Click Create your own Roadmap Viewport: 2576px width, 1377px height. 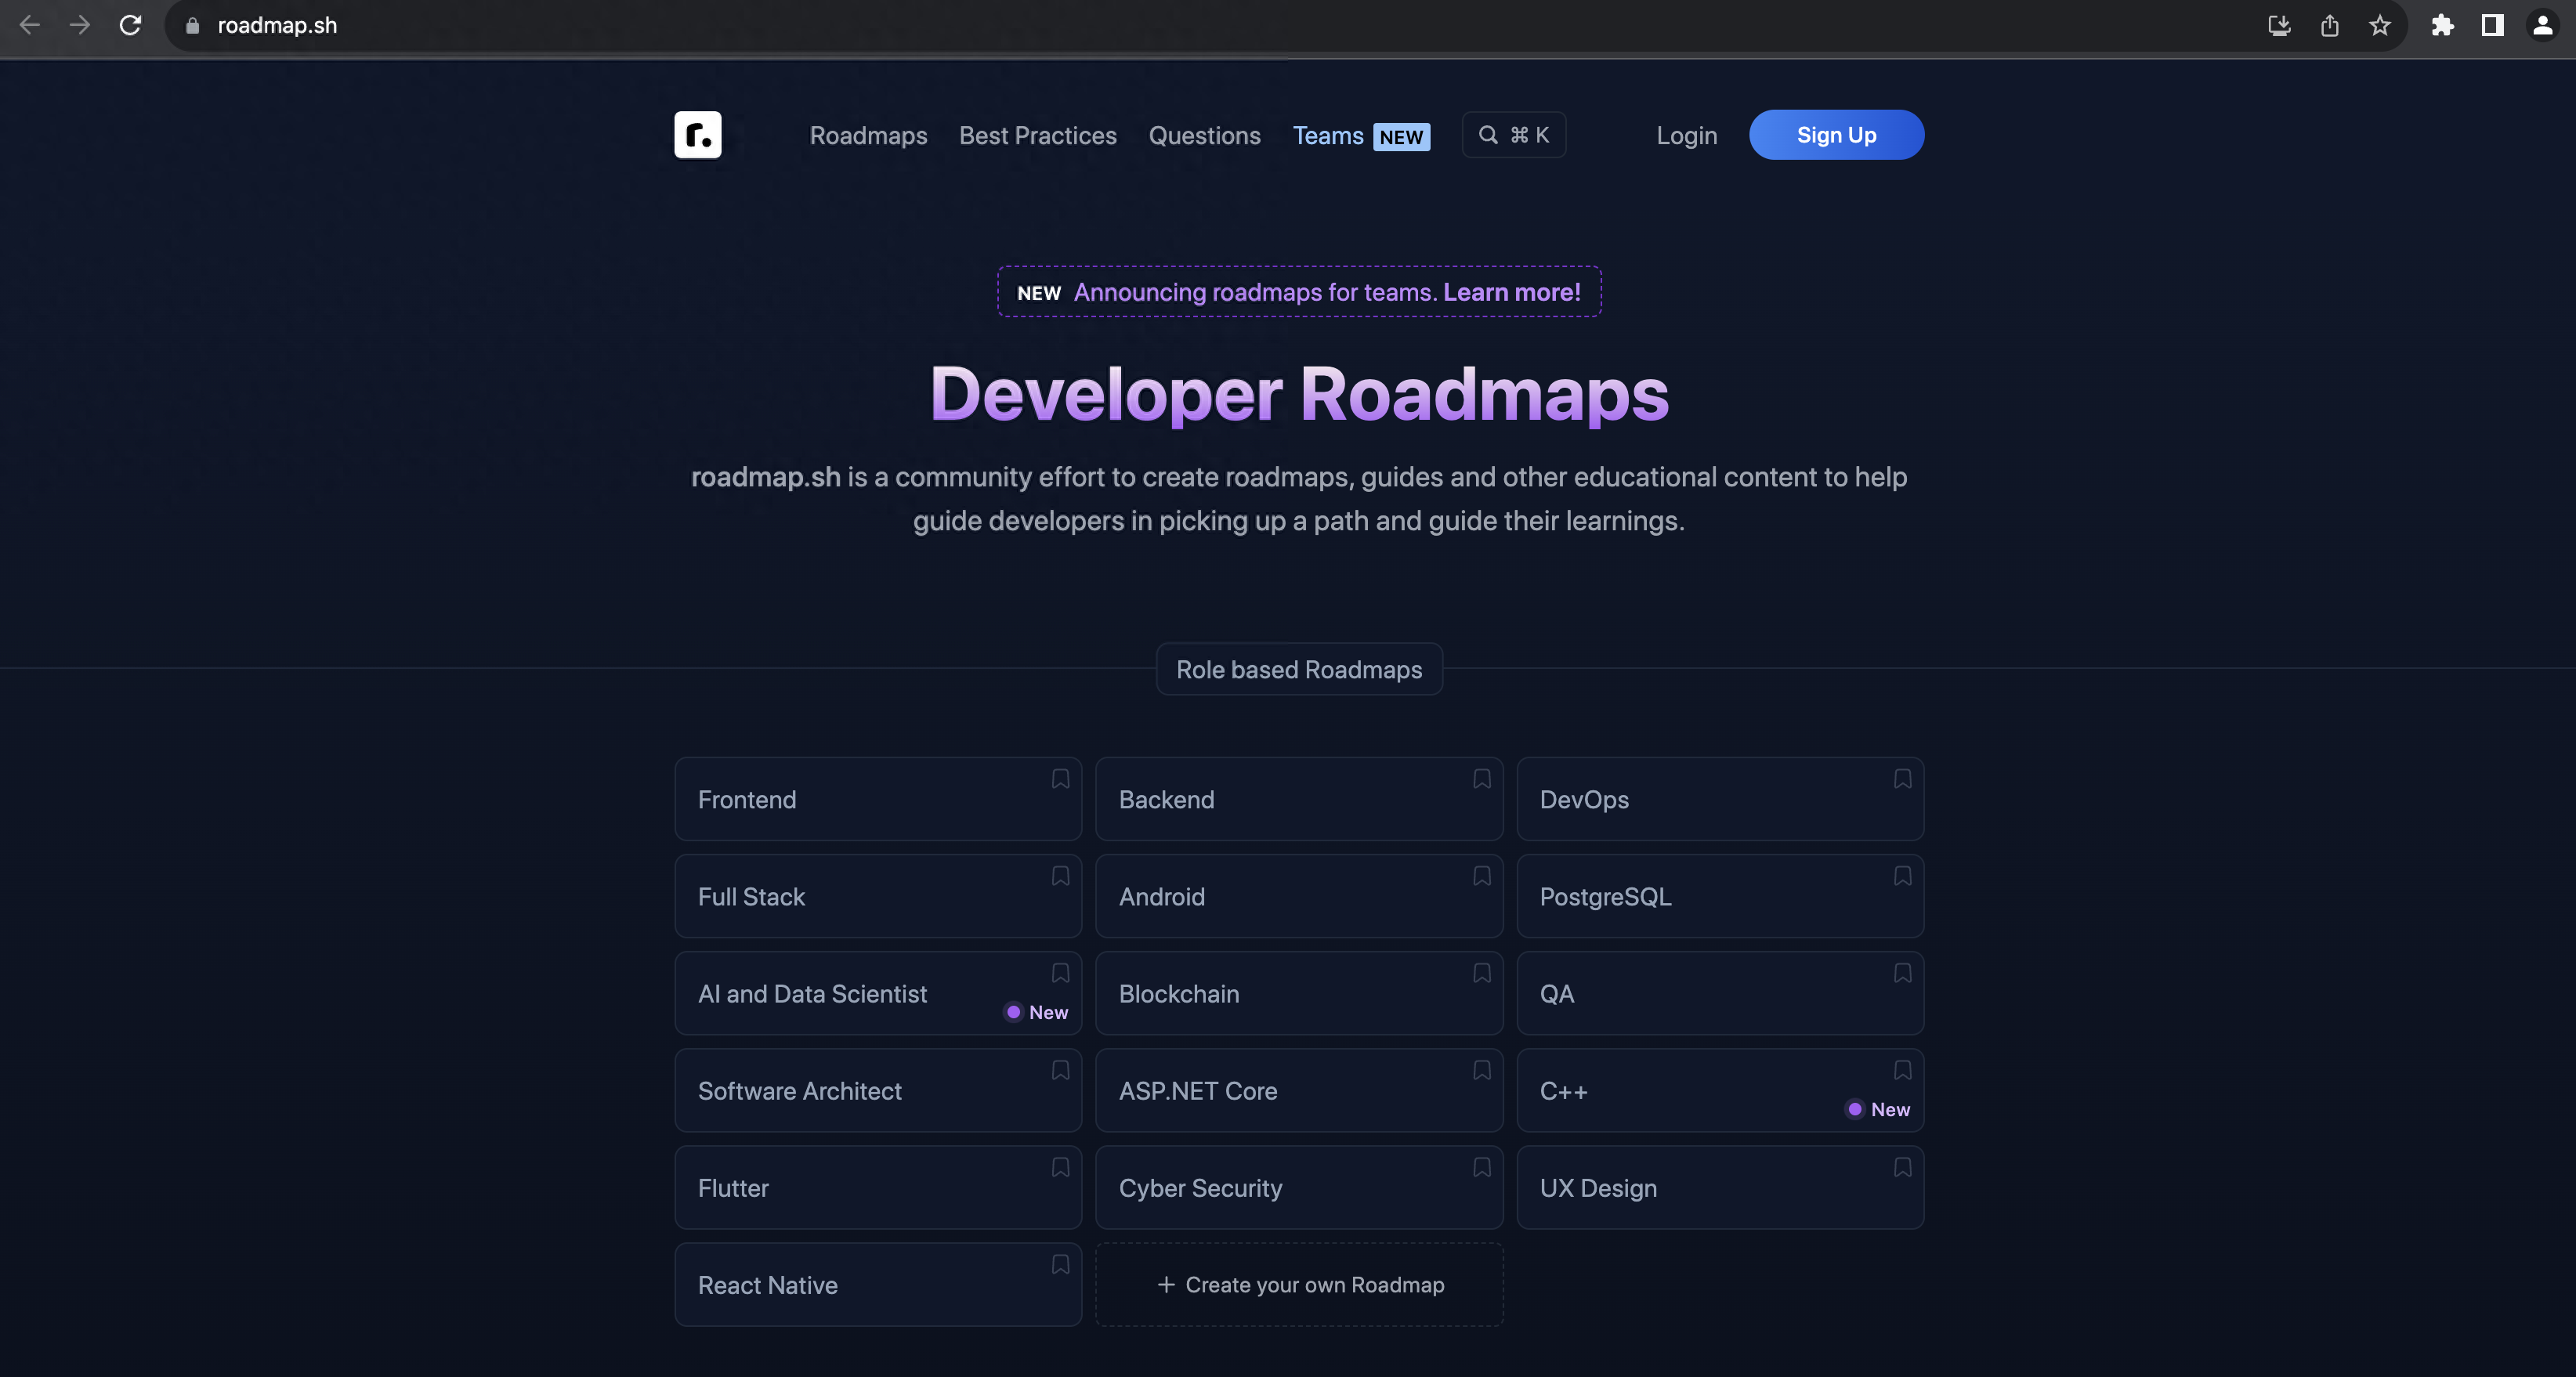(1299, 1284)
